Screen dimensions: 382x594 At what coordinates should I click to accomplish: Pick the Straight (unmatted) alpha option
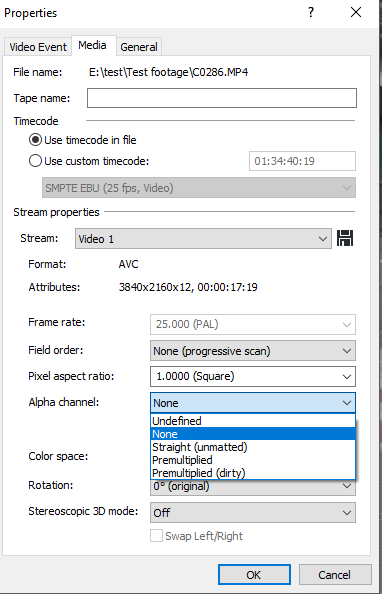point(253,447)
